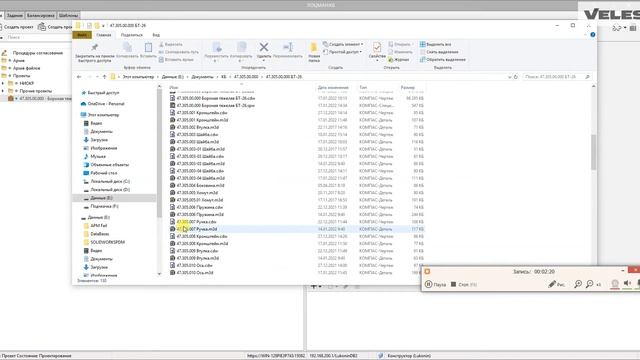Open Локальный диск (C:) in navigation pane

tap(110, 181)
